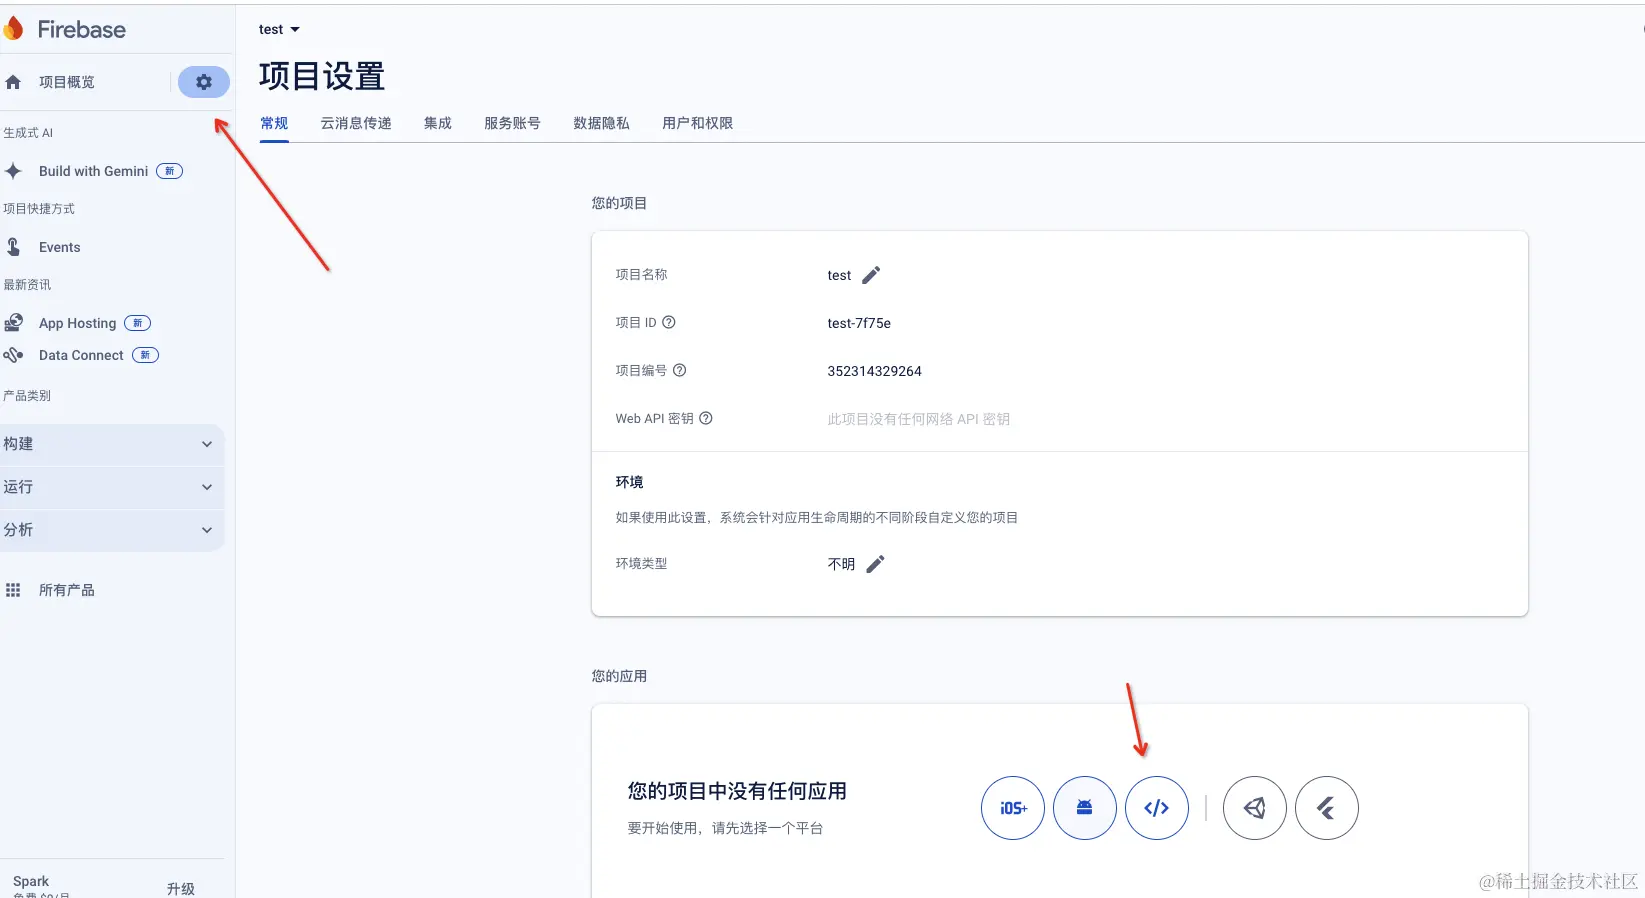Add a Unity app
The height and width of the screenshot is (898, 1645).
[x=1255, y=808]
